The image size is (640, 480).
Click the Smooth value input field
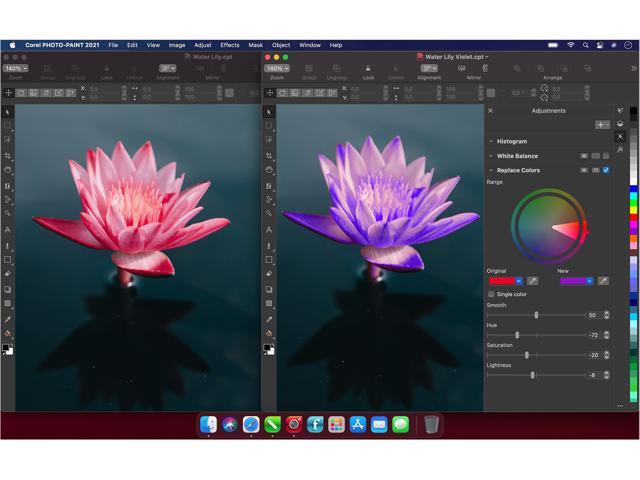click(x=593, y=315)
